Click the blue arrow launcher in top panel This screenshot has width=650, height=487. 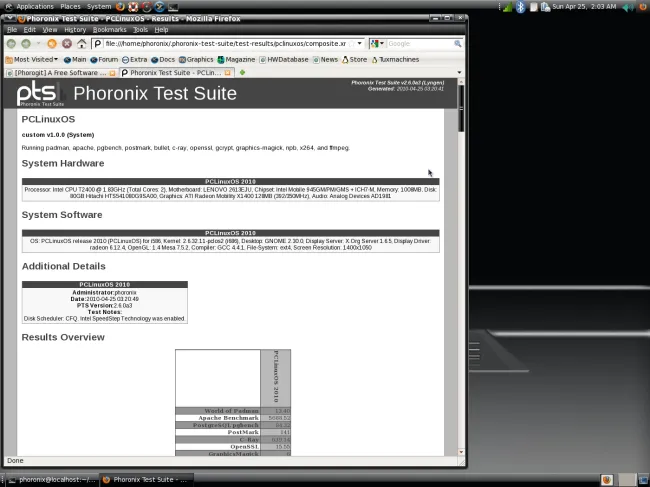click(x=160, y=7)
